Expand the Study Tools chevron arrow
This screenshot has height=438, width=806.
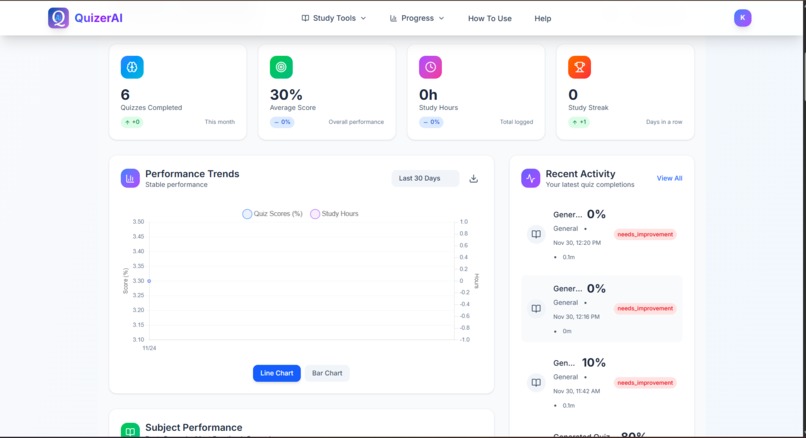pyautogui.click(x=363, y=18)
